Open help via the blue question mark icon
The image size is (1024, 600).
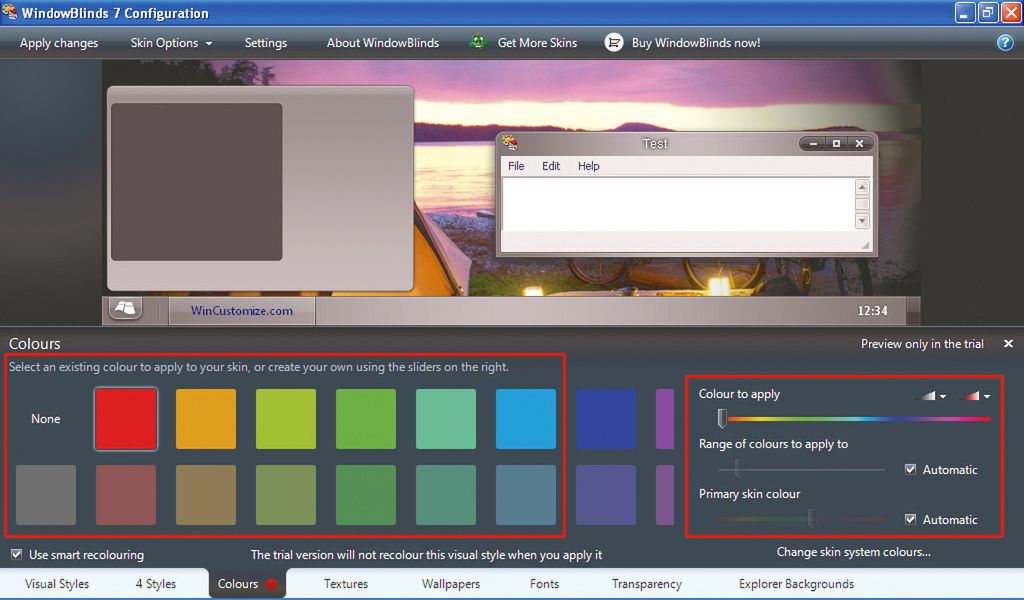coord(1005,42)
